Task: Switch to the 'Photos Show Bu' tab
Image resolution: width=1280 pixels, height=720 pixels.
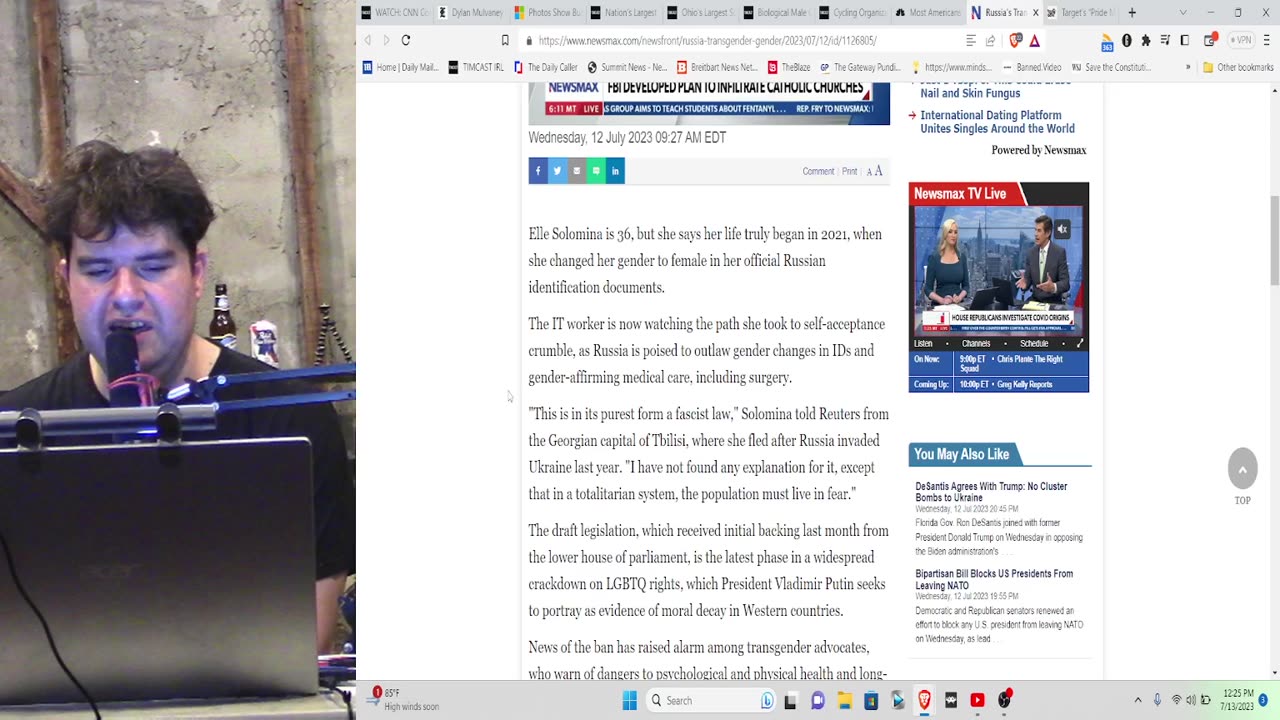Action: point(547,12)
